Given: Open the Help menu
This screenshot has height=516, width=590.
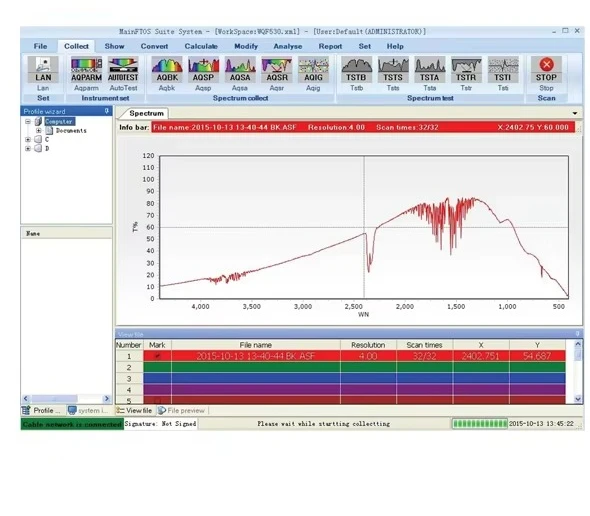Looking at the screenshot, I should coord(395,46).
